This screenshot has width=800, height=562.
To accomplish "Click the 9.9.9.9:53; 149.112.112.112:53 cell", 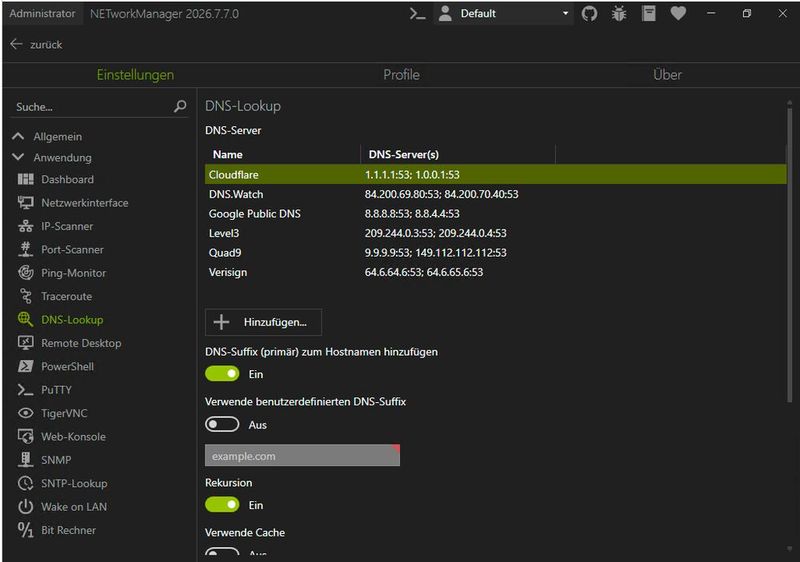I will [435, 252].
